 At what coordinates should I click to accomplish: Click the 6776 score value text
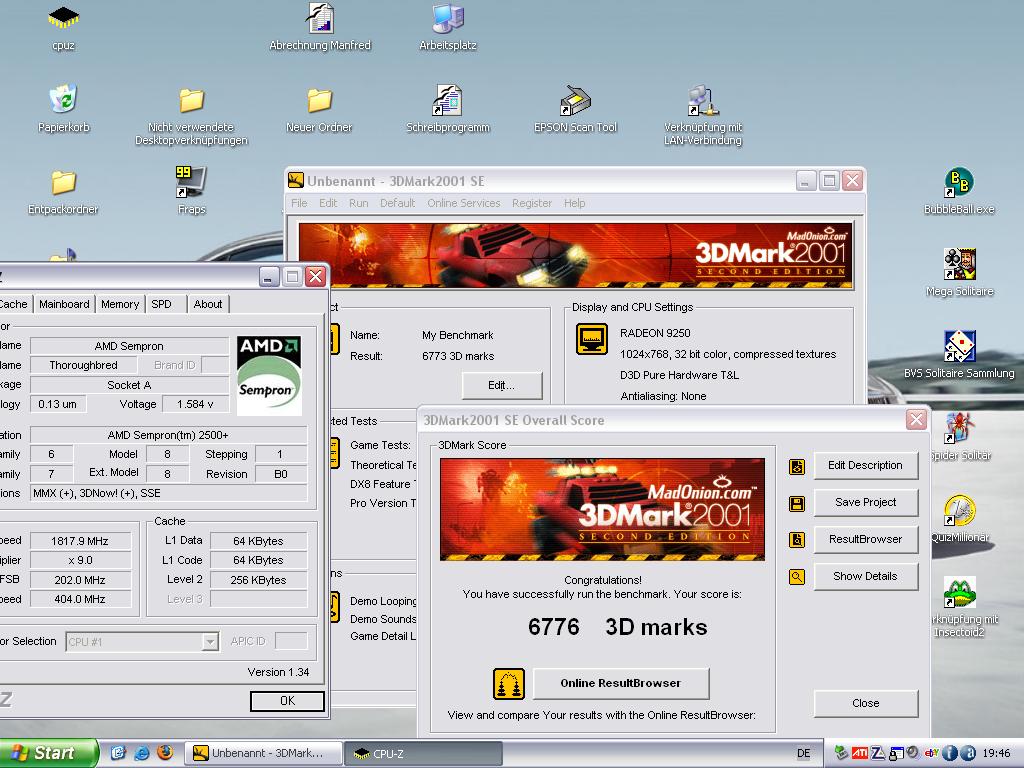[x=554, y=628]
